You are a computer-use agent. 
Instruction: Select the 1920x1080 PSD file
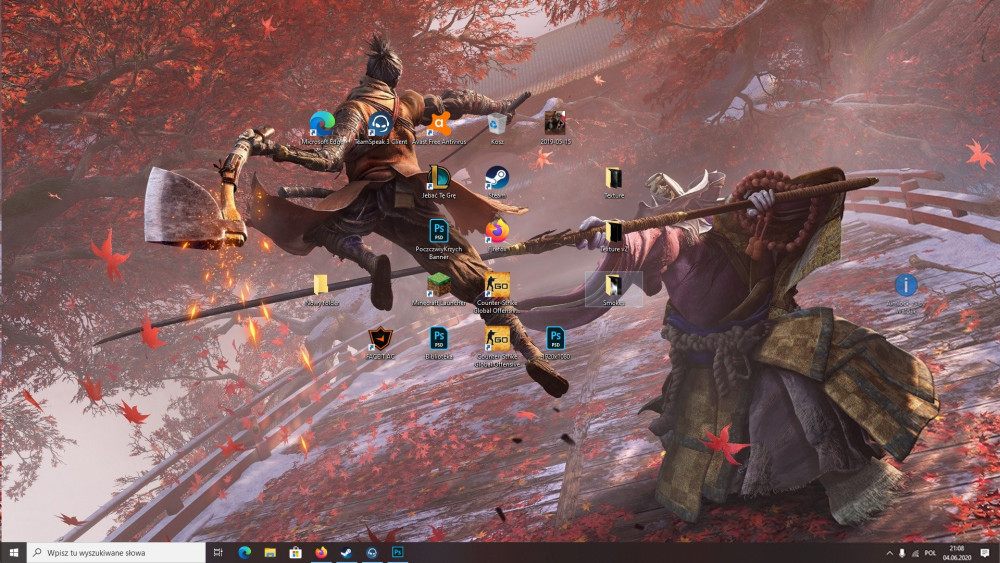coord(555,343)
